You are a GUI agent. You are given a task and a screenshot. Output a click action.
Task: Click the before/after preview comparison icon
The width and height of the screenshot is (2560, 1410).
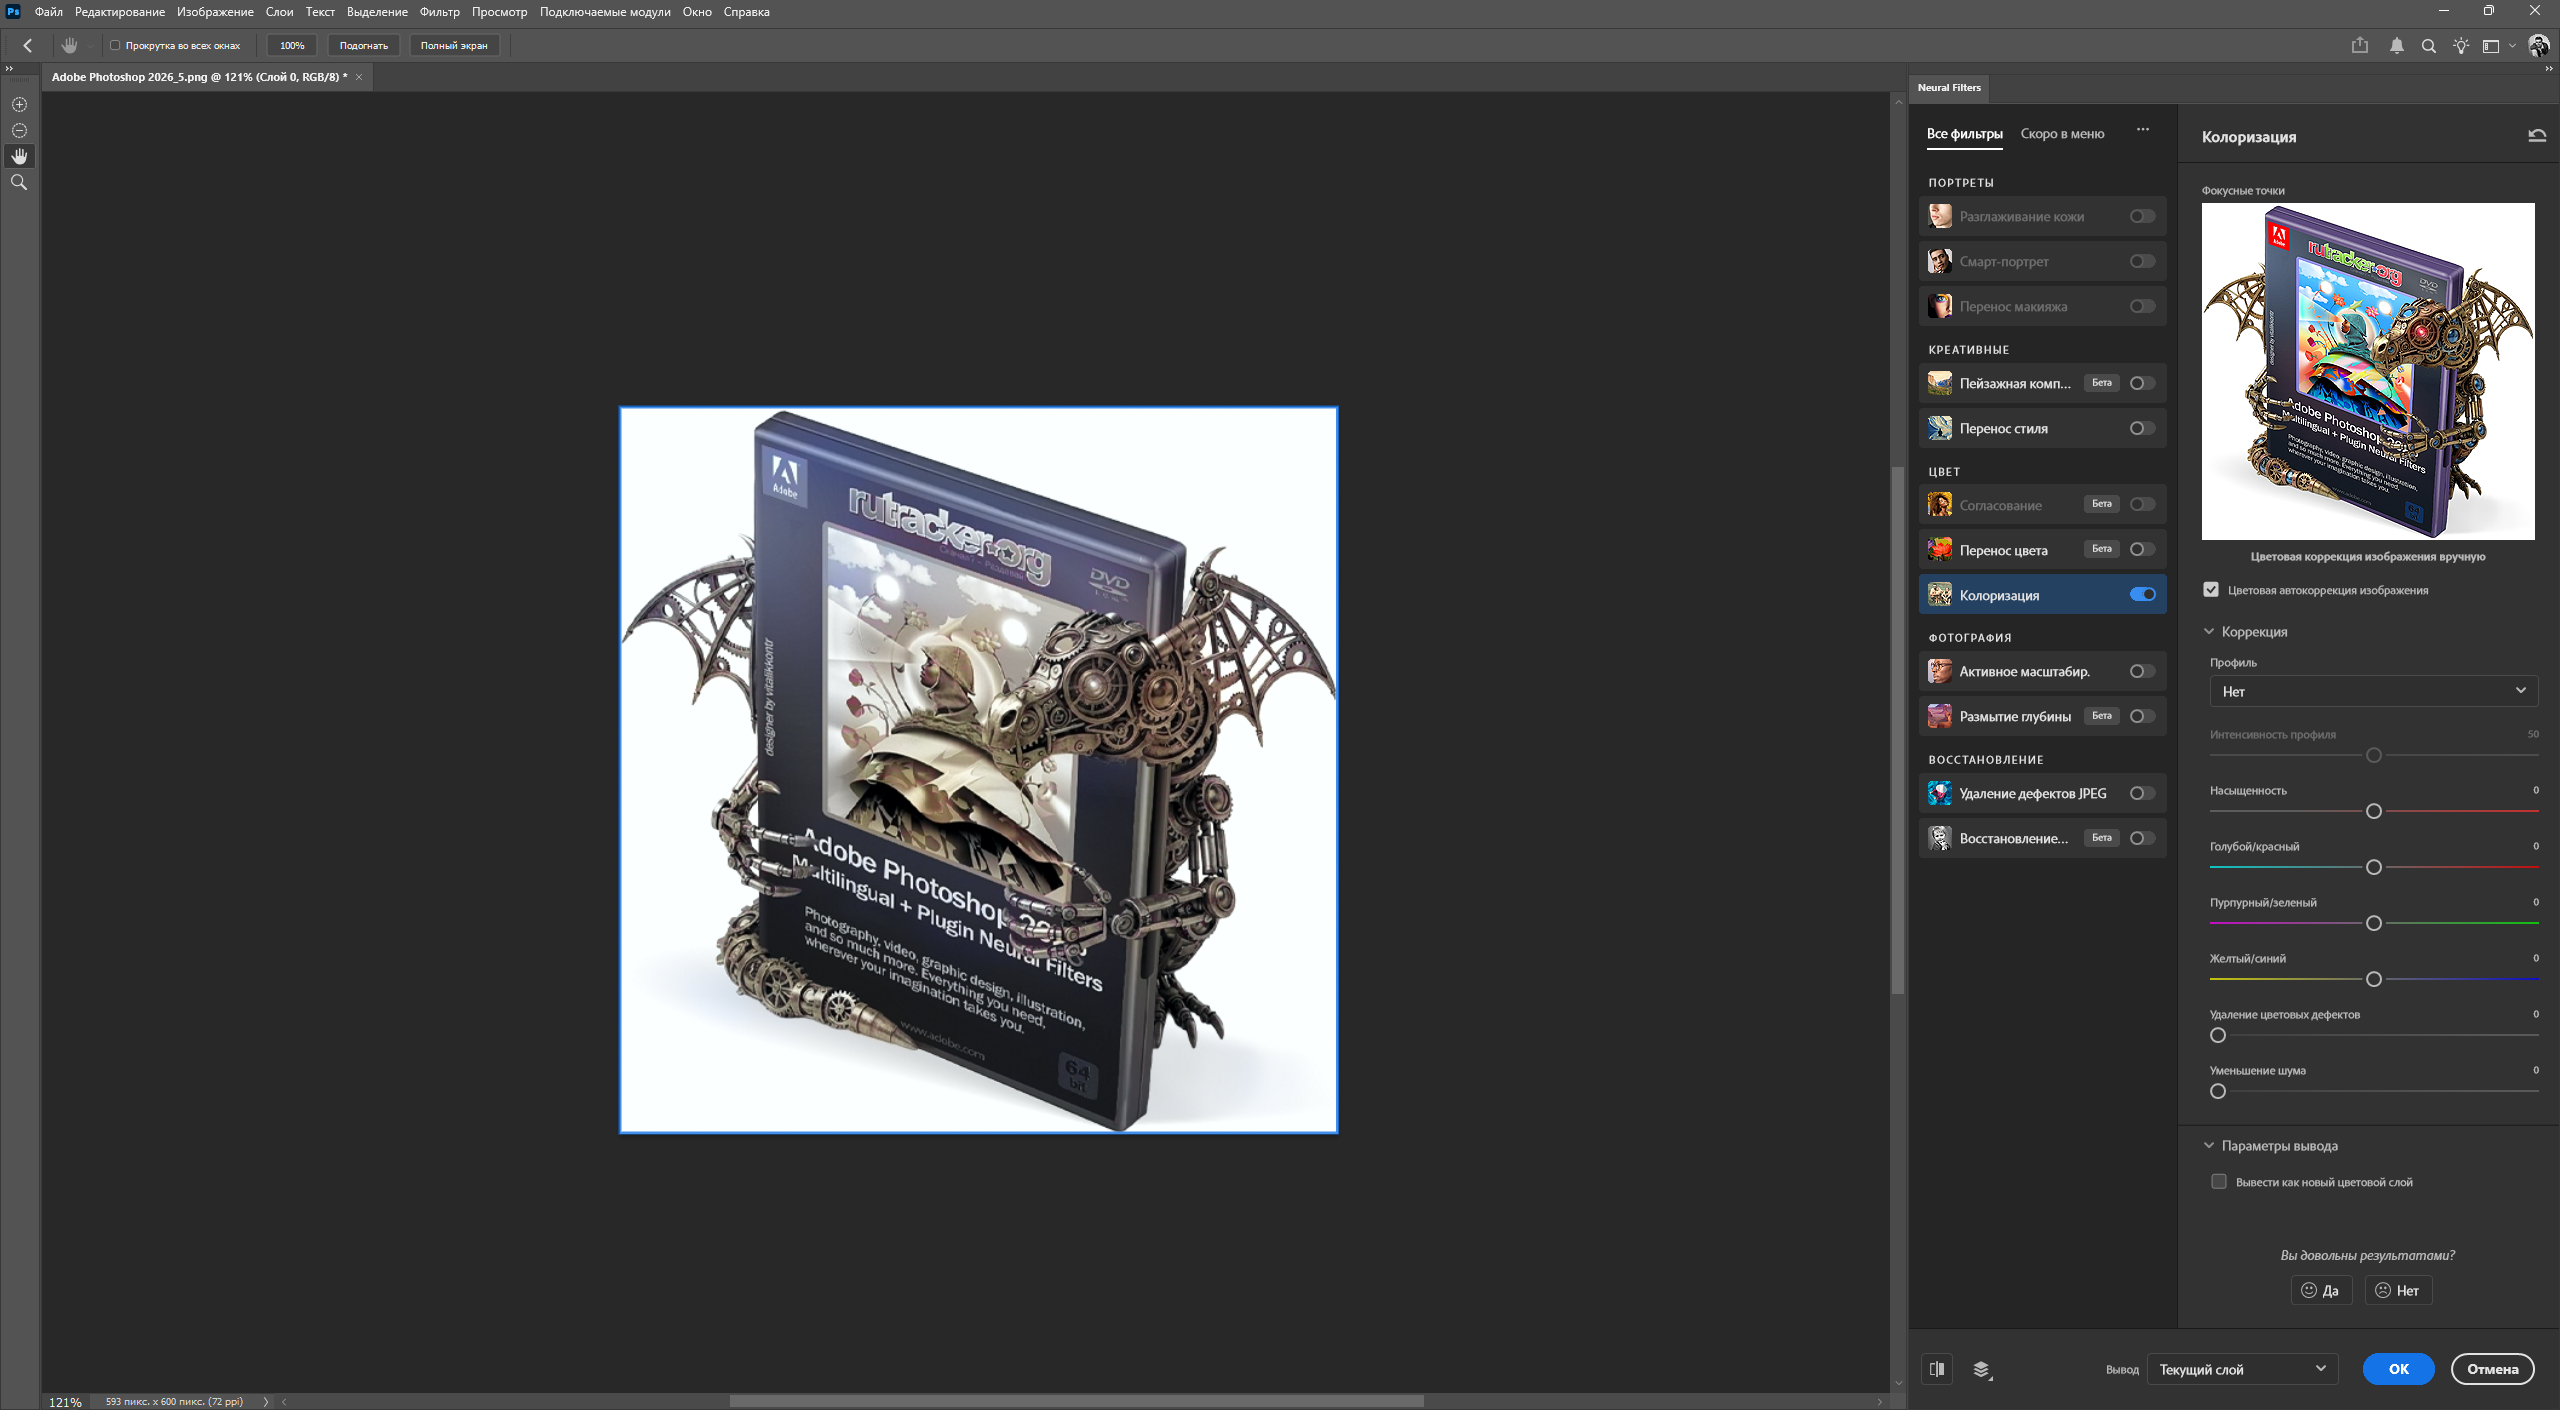tap(1937, 1369)
